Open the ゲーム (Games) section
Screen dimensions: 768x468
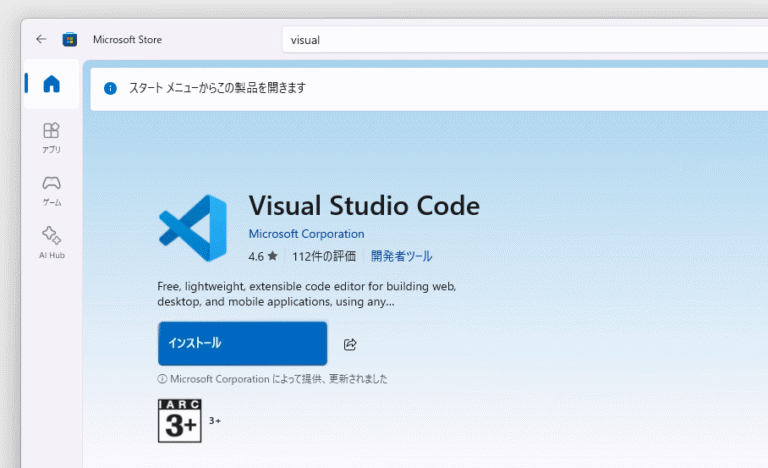click(51, 189)
